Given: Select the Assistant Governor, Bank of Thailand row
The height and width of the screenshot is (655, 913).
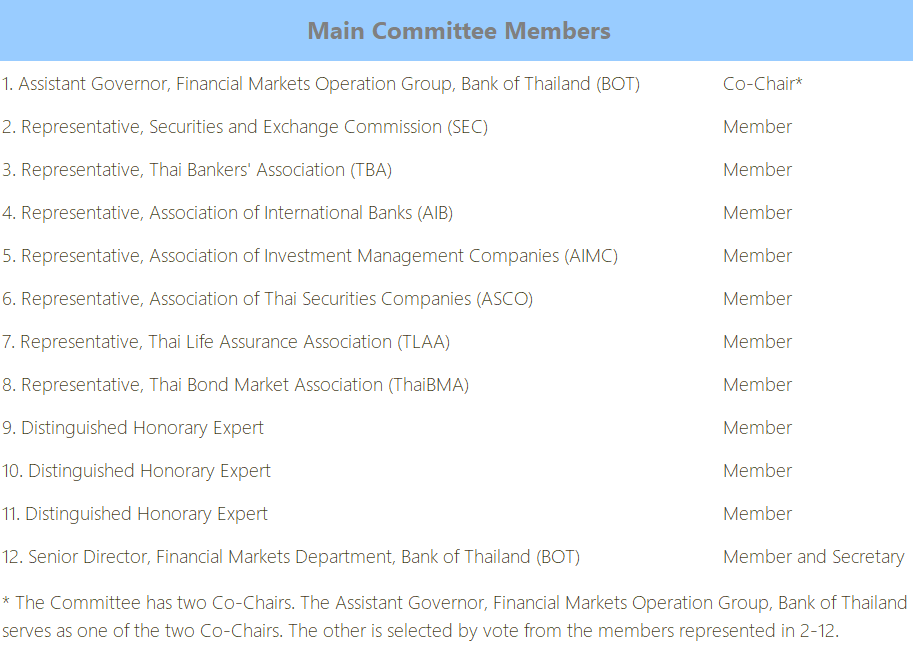Looking at the screenshot, I should [321, 84].
